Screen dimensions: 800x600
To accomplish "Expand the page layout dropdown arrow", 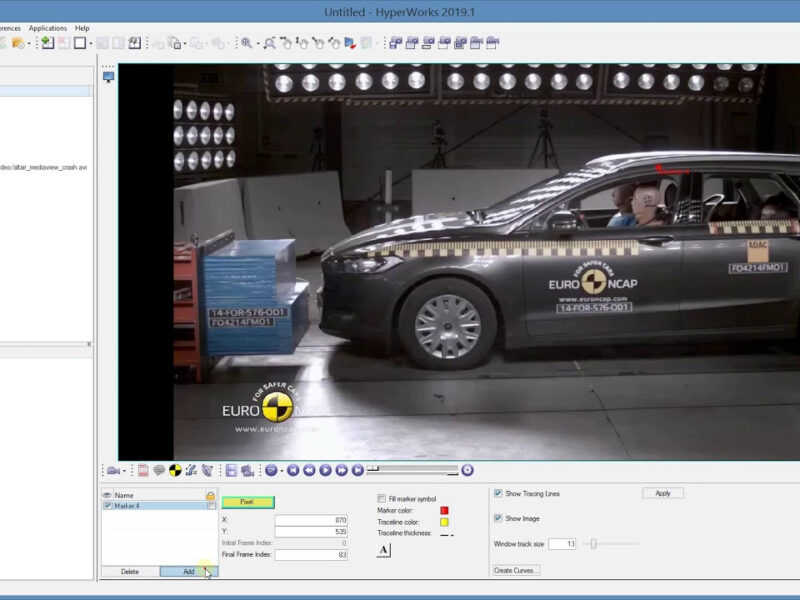I will (91, 43).
